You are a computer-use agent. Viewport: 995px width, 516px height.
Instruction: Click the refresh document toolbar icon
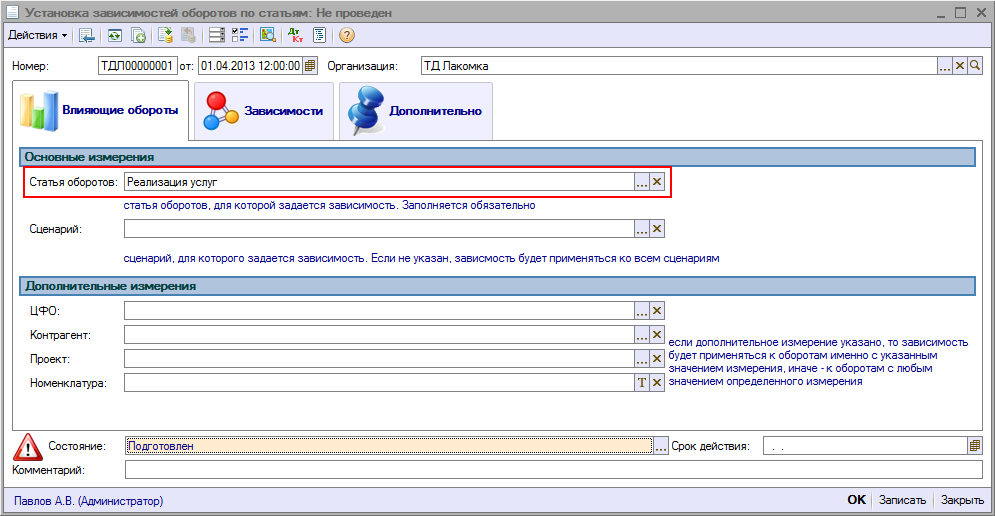tap(115, 35)
